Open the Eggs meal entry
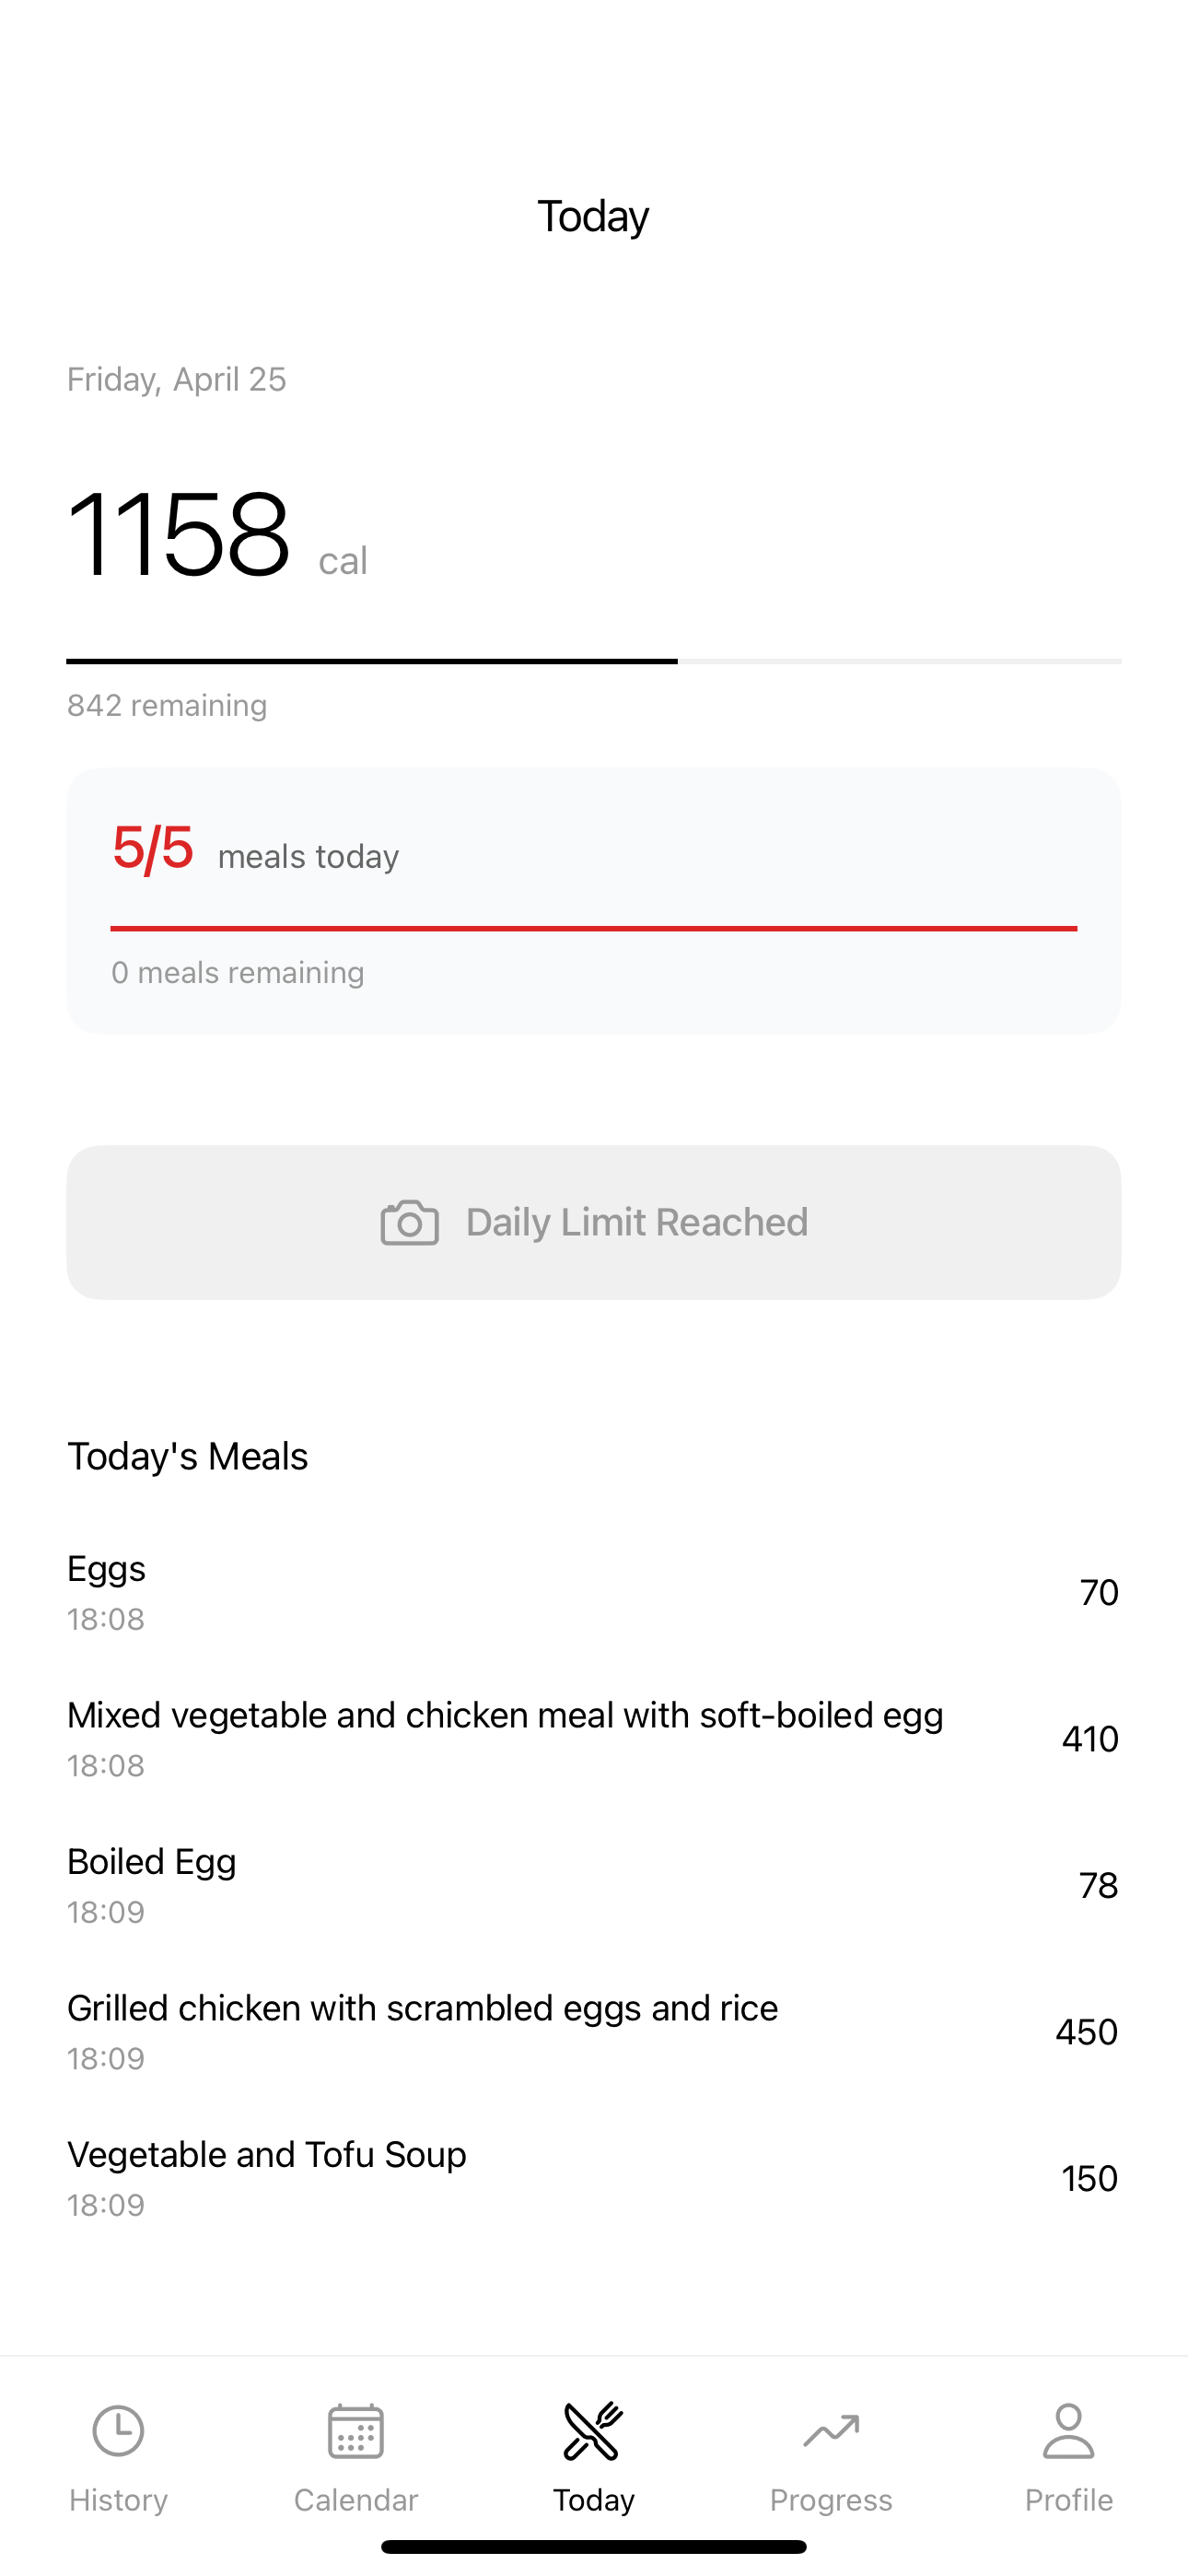 (x=594, y=1592)
